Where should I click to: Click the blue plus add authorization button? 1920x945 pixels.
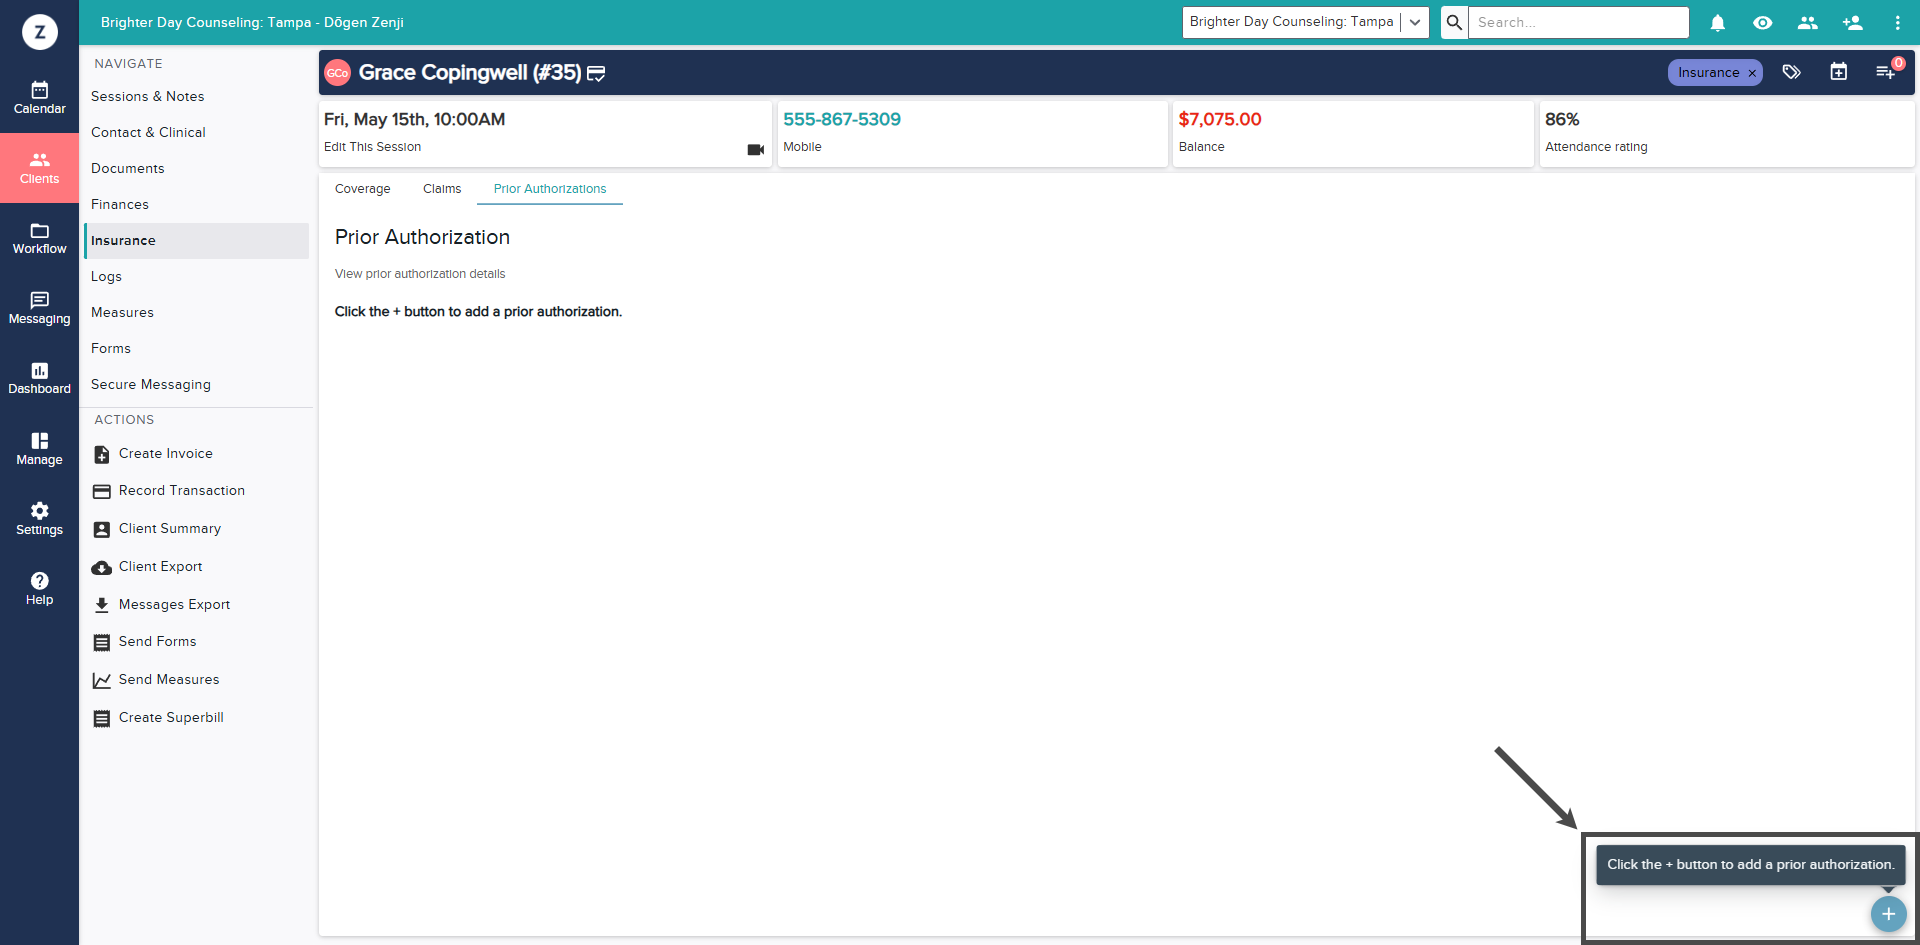(x=1888, y=914)
